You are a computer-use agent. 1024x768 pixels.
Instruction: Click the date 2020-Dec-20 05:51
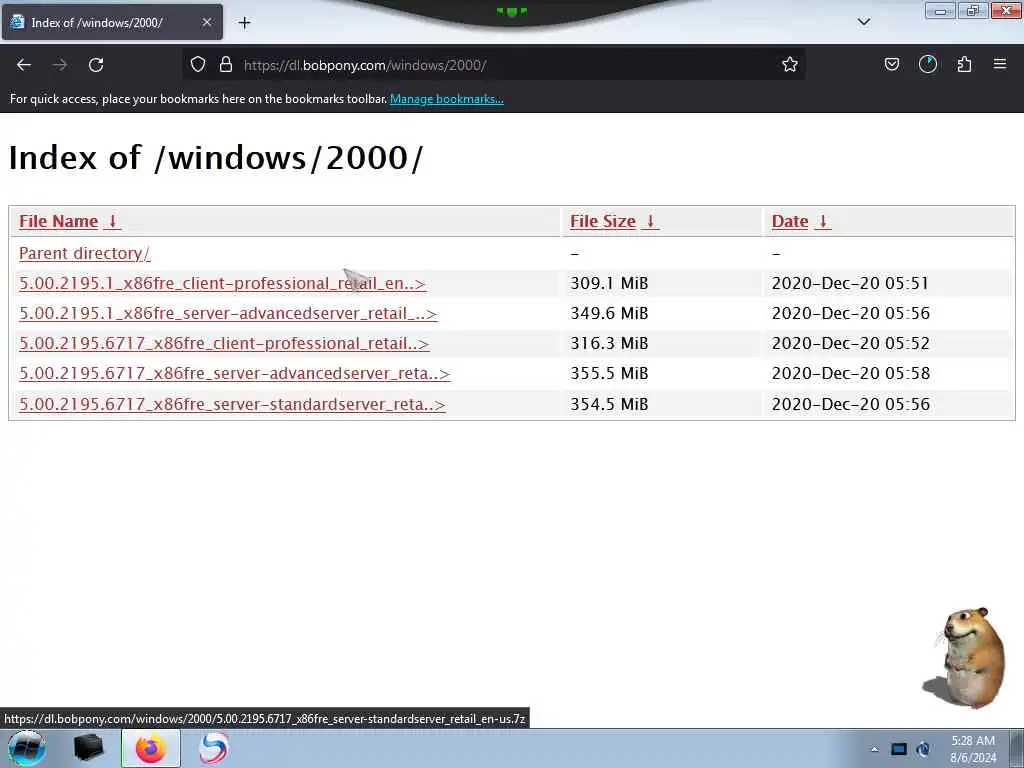tap(850, 283)
